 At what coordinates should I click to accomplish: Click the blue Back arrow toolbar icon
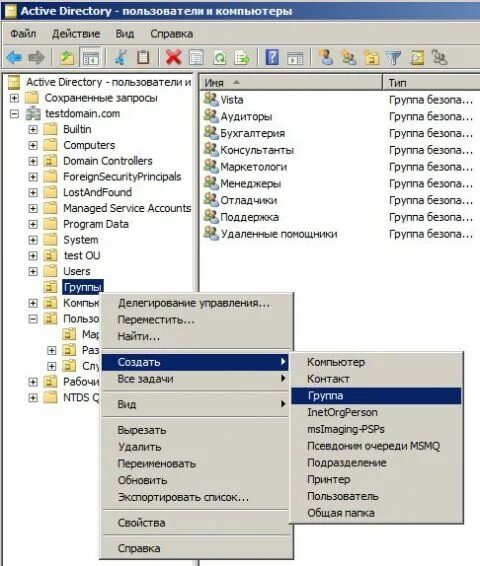tap(14, 57)
